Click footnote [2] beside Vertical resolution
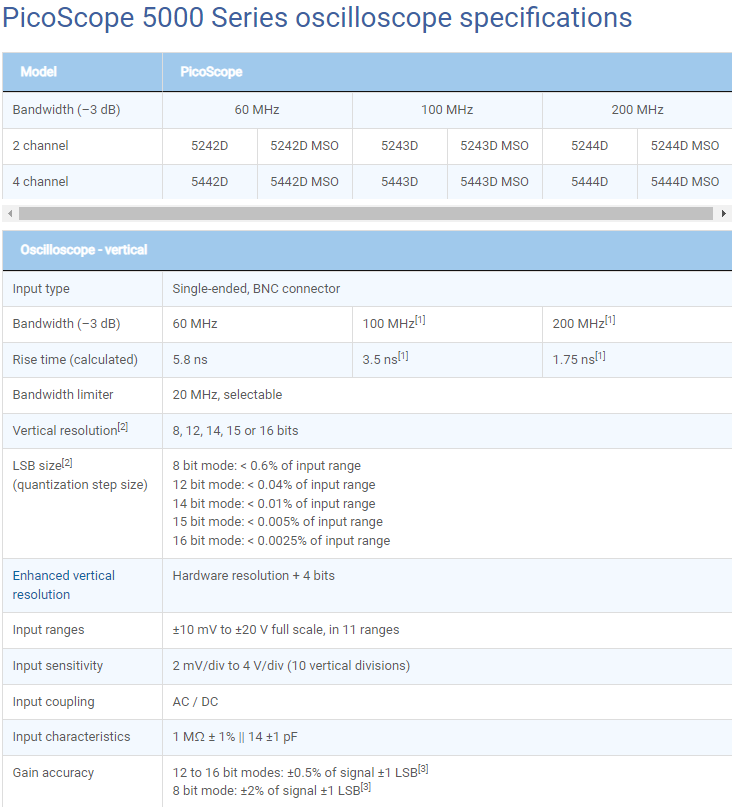Screen dimensions: 738x807 122,427
